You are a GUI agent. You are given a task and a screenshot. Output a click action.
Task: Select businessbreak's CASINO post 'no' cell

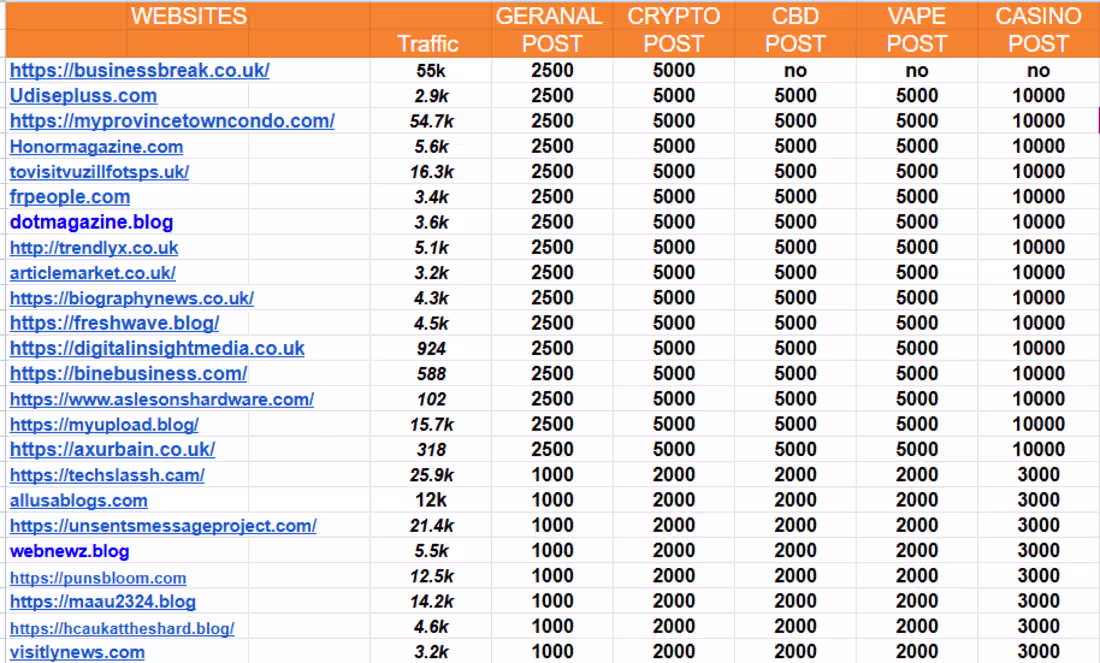click(1038, 70)
